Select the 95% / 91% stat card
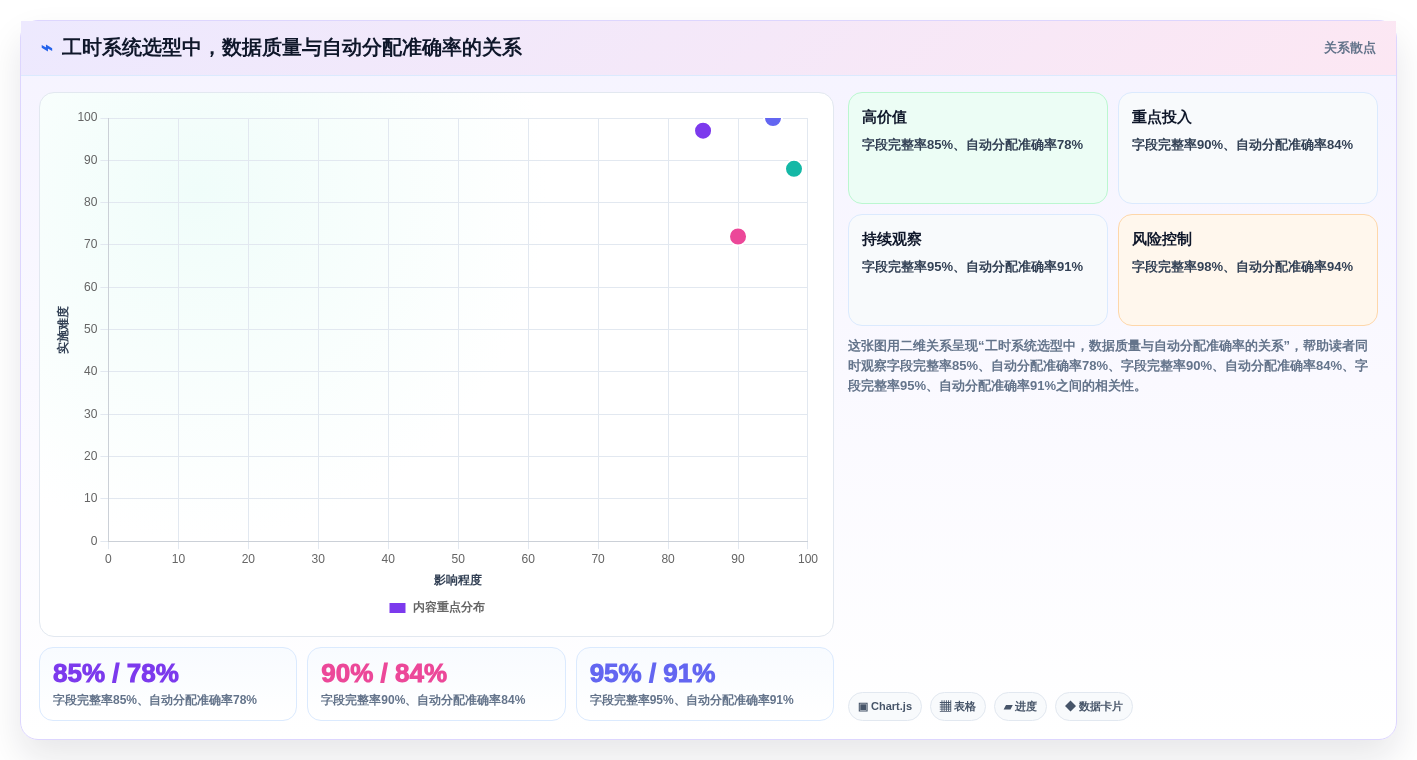1417x760 pixels. (x=705, y=684)
